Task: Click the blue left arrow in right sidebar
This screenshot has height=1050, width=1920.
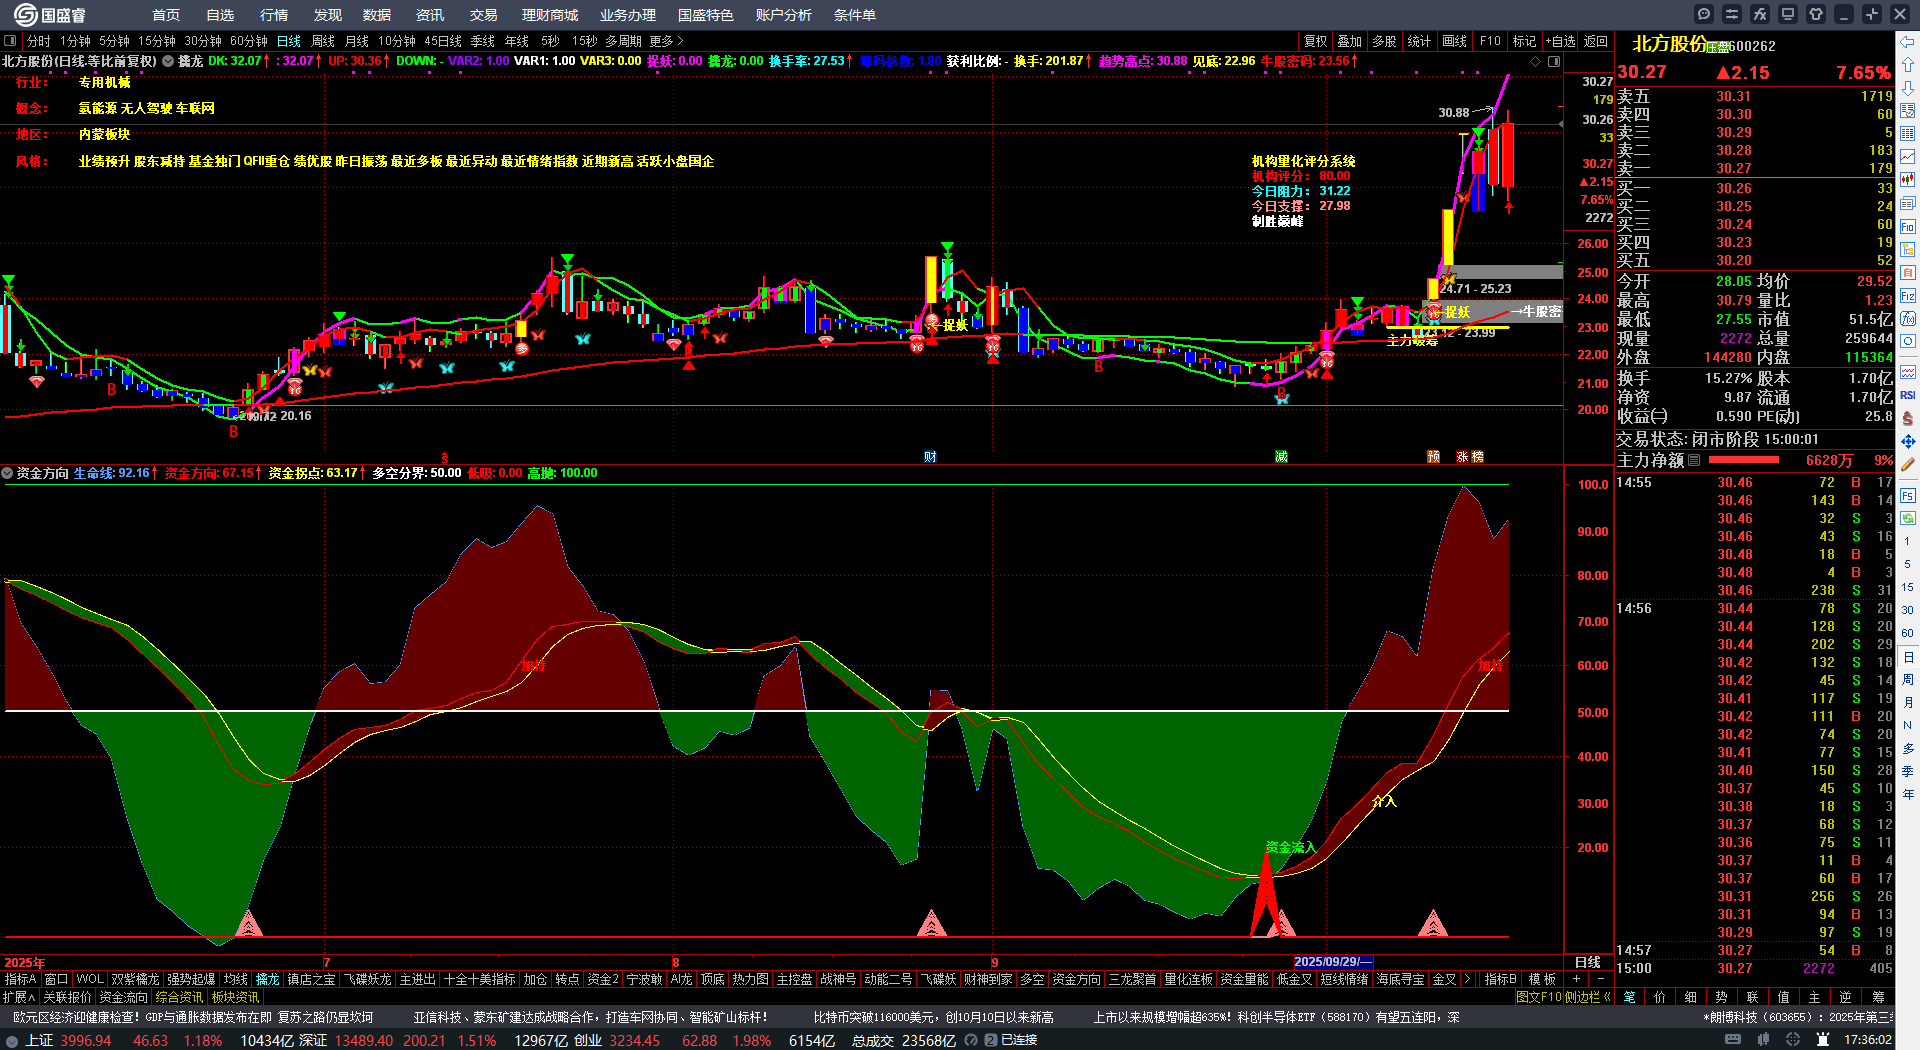Action: point(1908,41)
